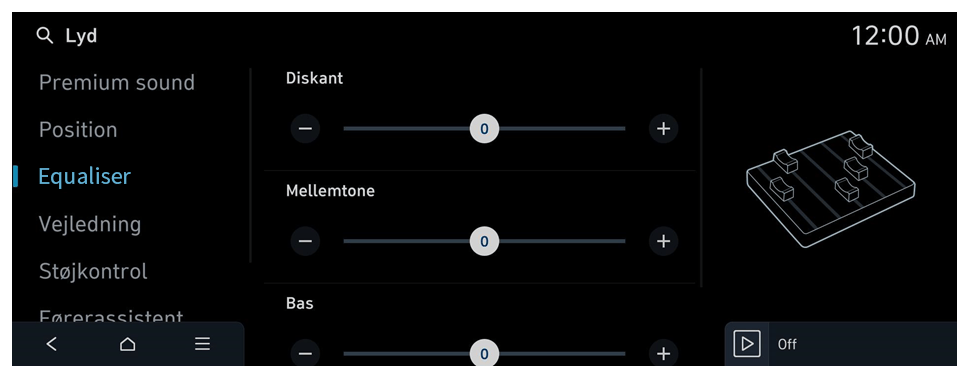This screenshot has width=969, height=378.
Task: Select the Premium sound menu item
Action: (x=117, y=82)
